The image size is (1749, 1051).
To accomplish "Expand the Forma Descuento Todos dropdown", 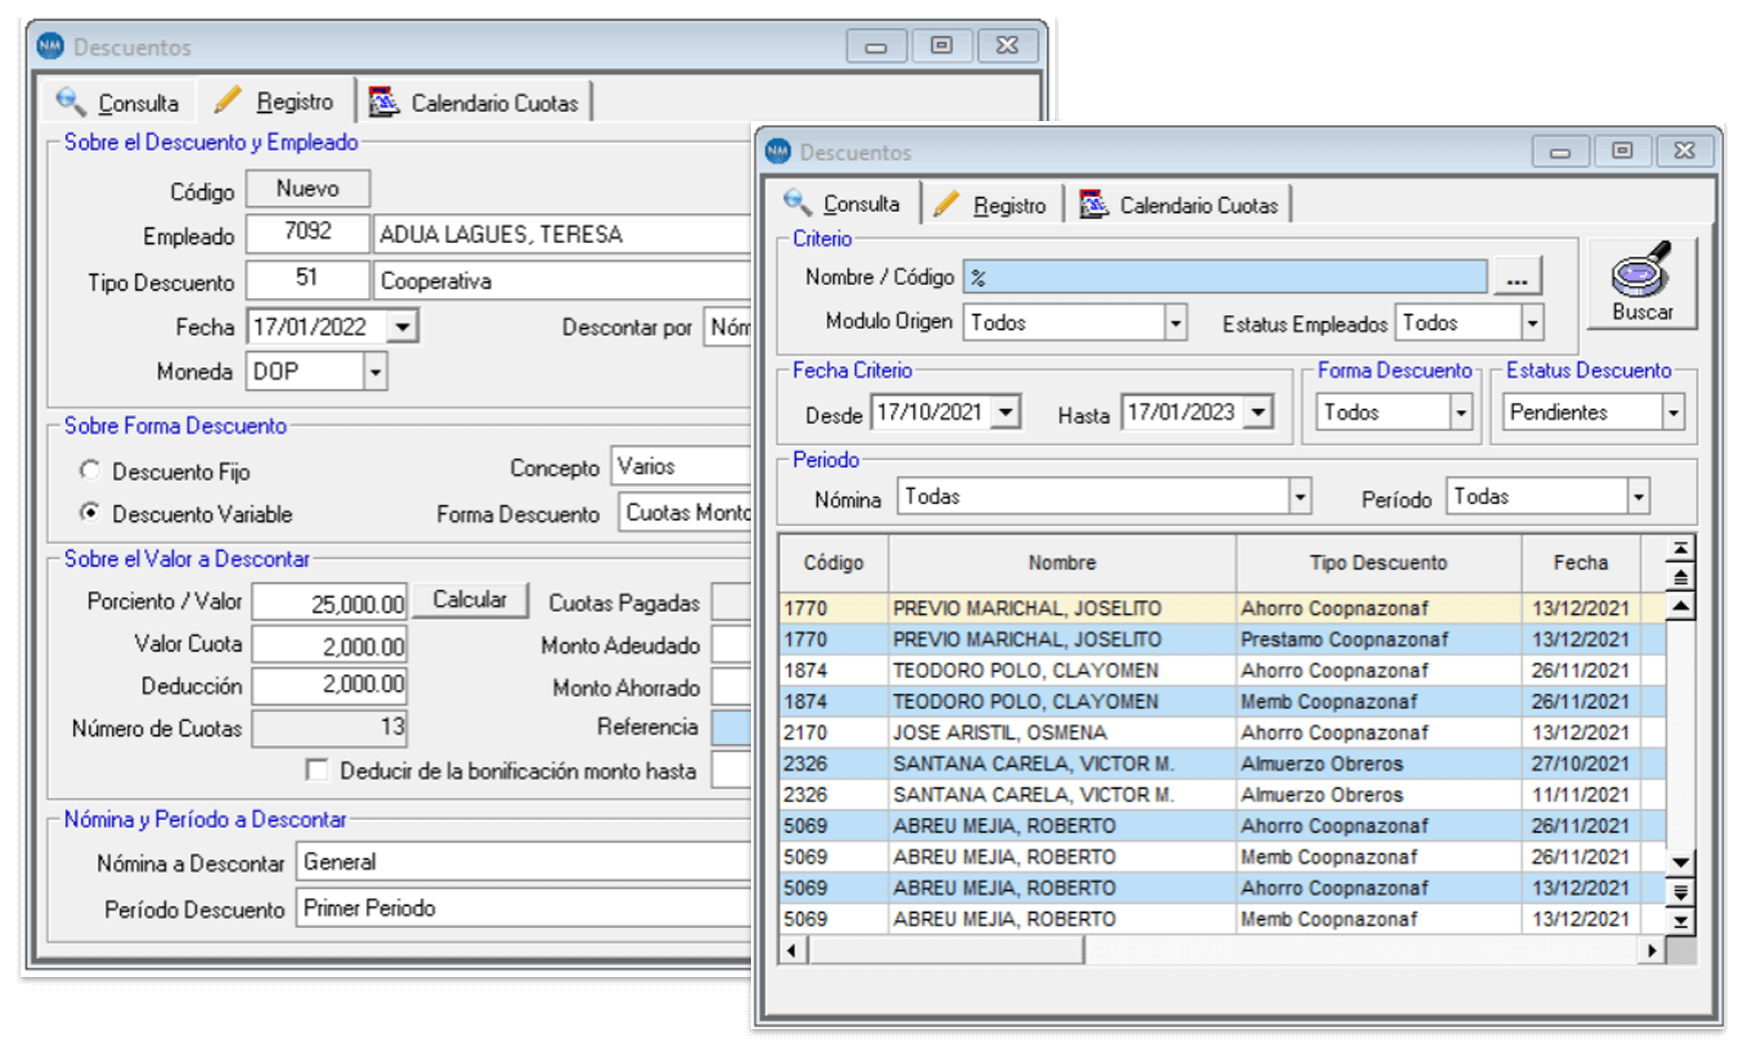I will [x=1461, y=412].
